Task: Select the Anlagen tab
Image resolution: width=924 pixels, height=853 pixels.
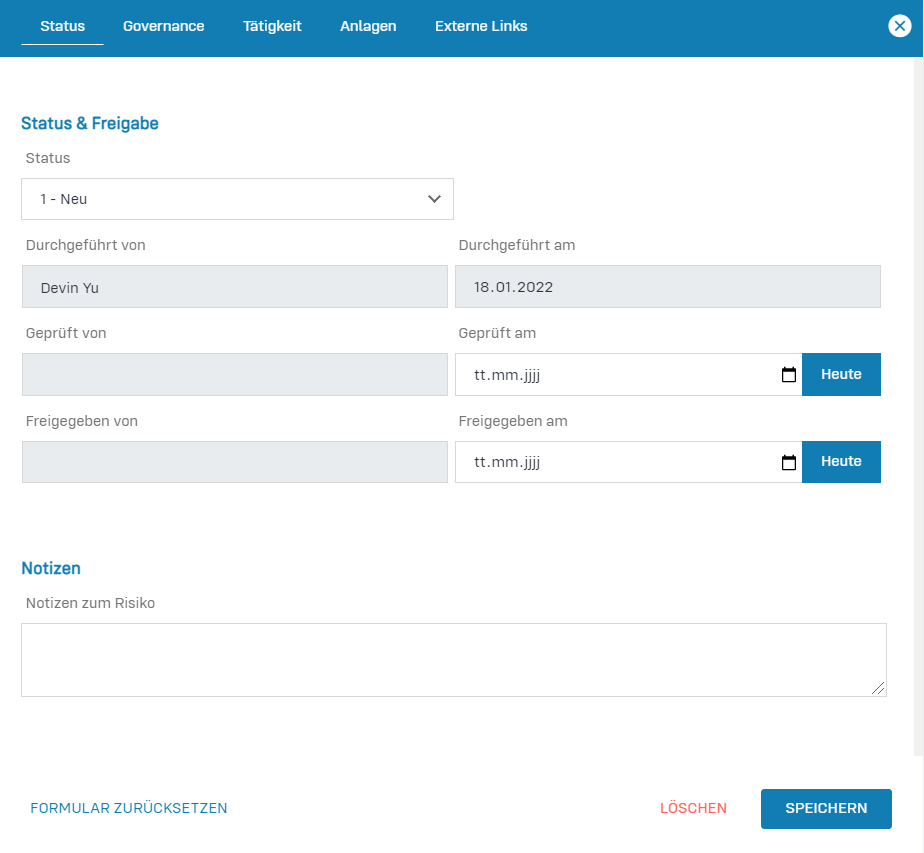Action: (x=368, y=27)
